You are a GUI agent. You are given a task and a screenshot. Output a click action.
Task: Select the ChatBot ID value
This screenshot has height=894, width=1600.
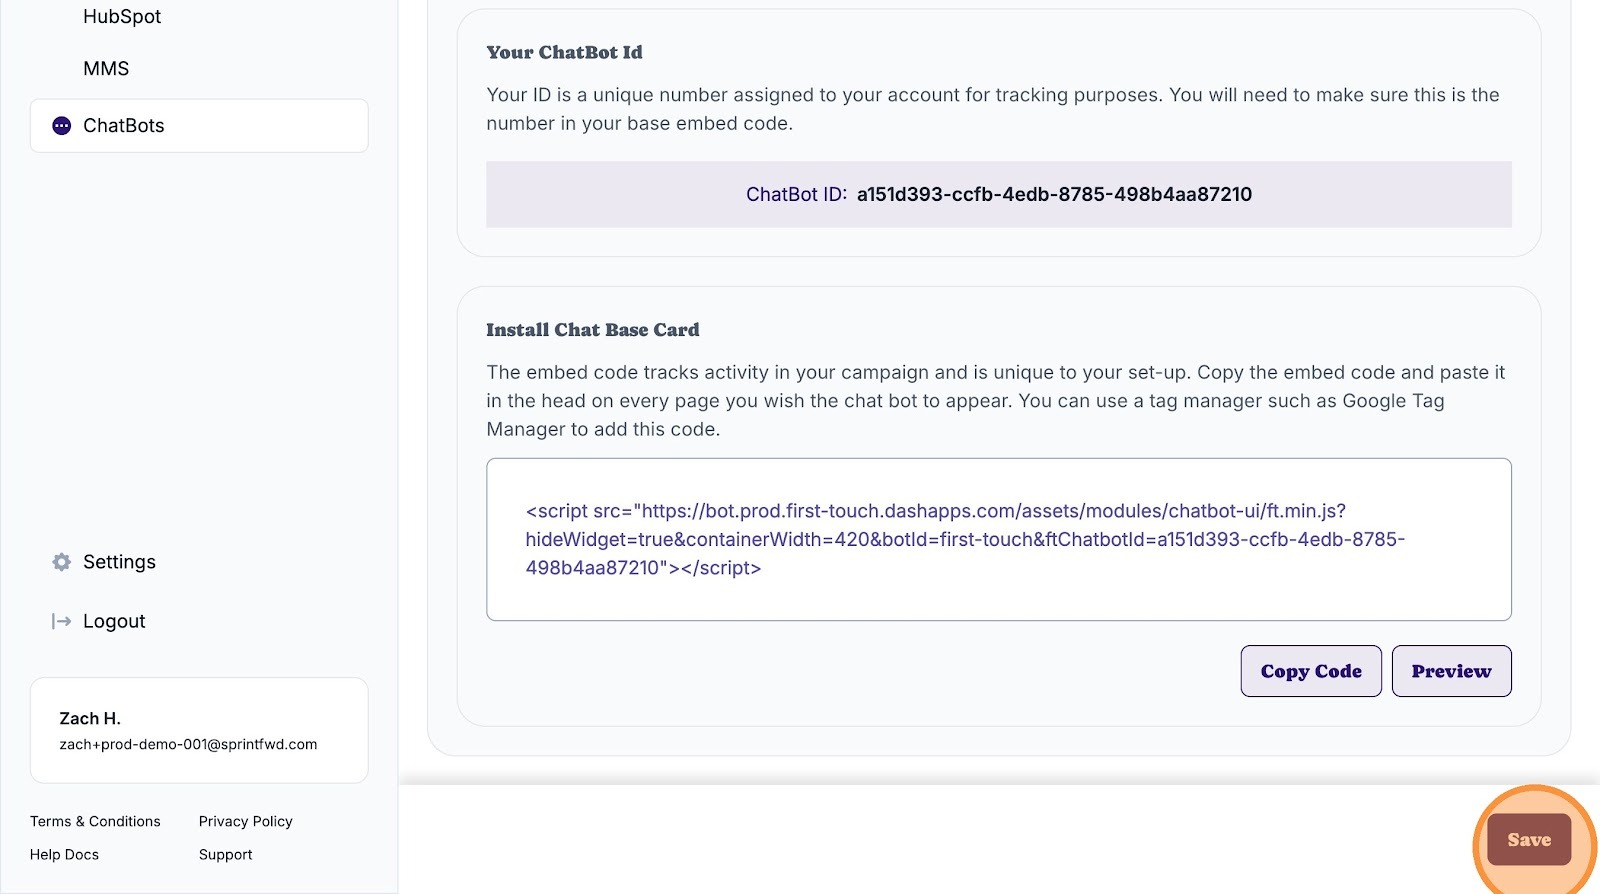click(1054, 195)
